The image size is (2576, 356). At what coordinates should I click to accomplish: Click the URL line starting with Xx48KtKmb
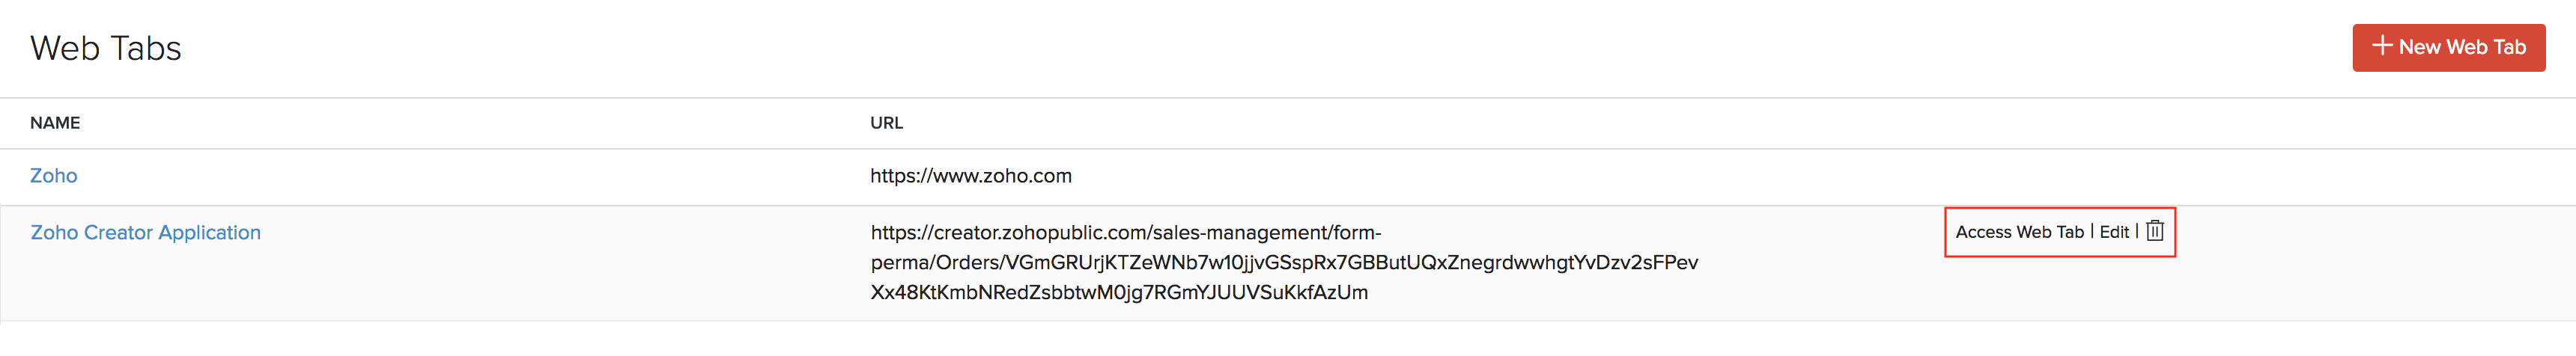[x=1119, y=293]
